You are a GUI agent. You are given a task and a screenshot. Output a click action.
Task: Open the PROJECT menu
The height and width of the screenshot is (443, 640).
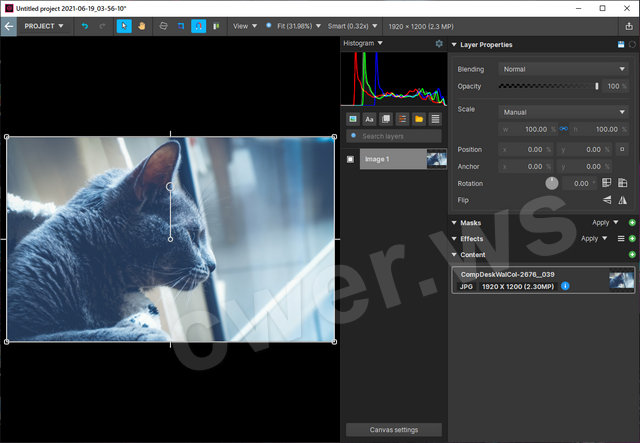coord(43,25)
